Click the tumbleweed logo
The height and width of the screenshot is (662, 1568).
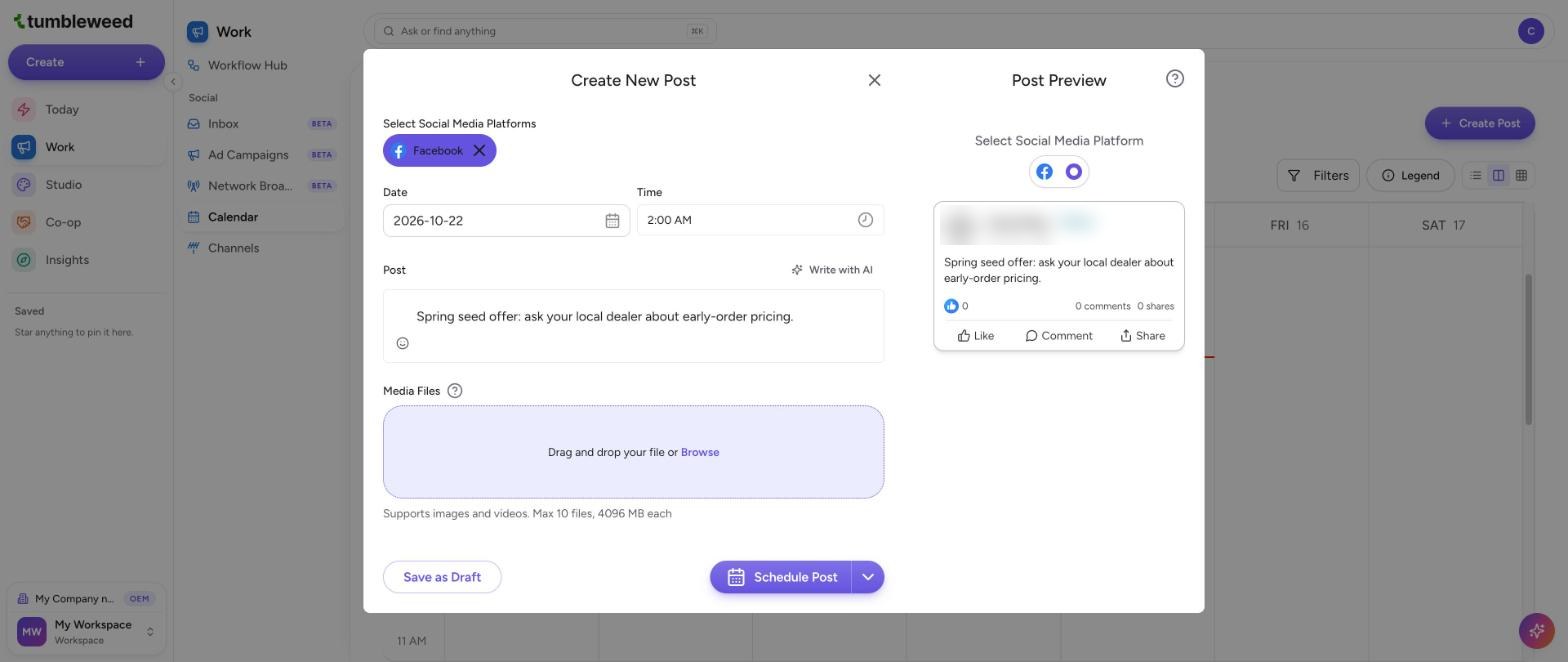[x=73, y=21]
